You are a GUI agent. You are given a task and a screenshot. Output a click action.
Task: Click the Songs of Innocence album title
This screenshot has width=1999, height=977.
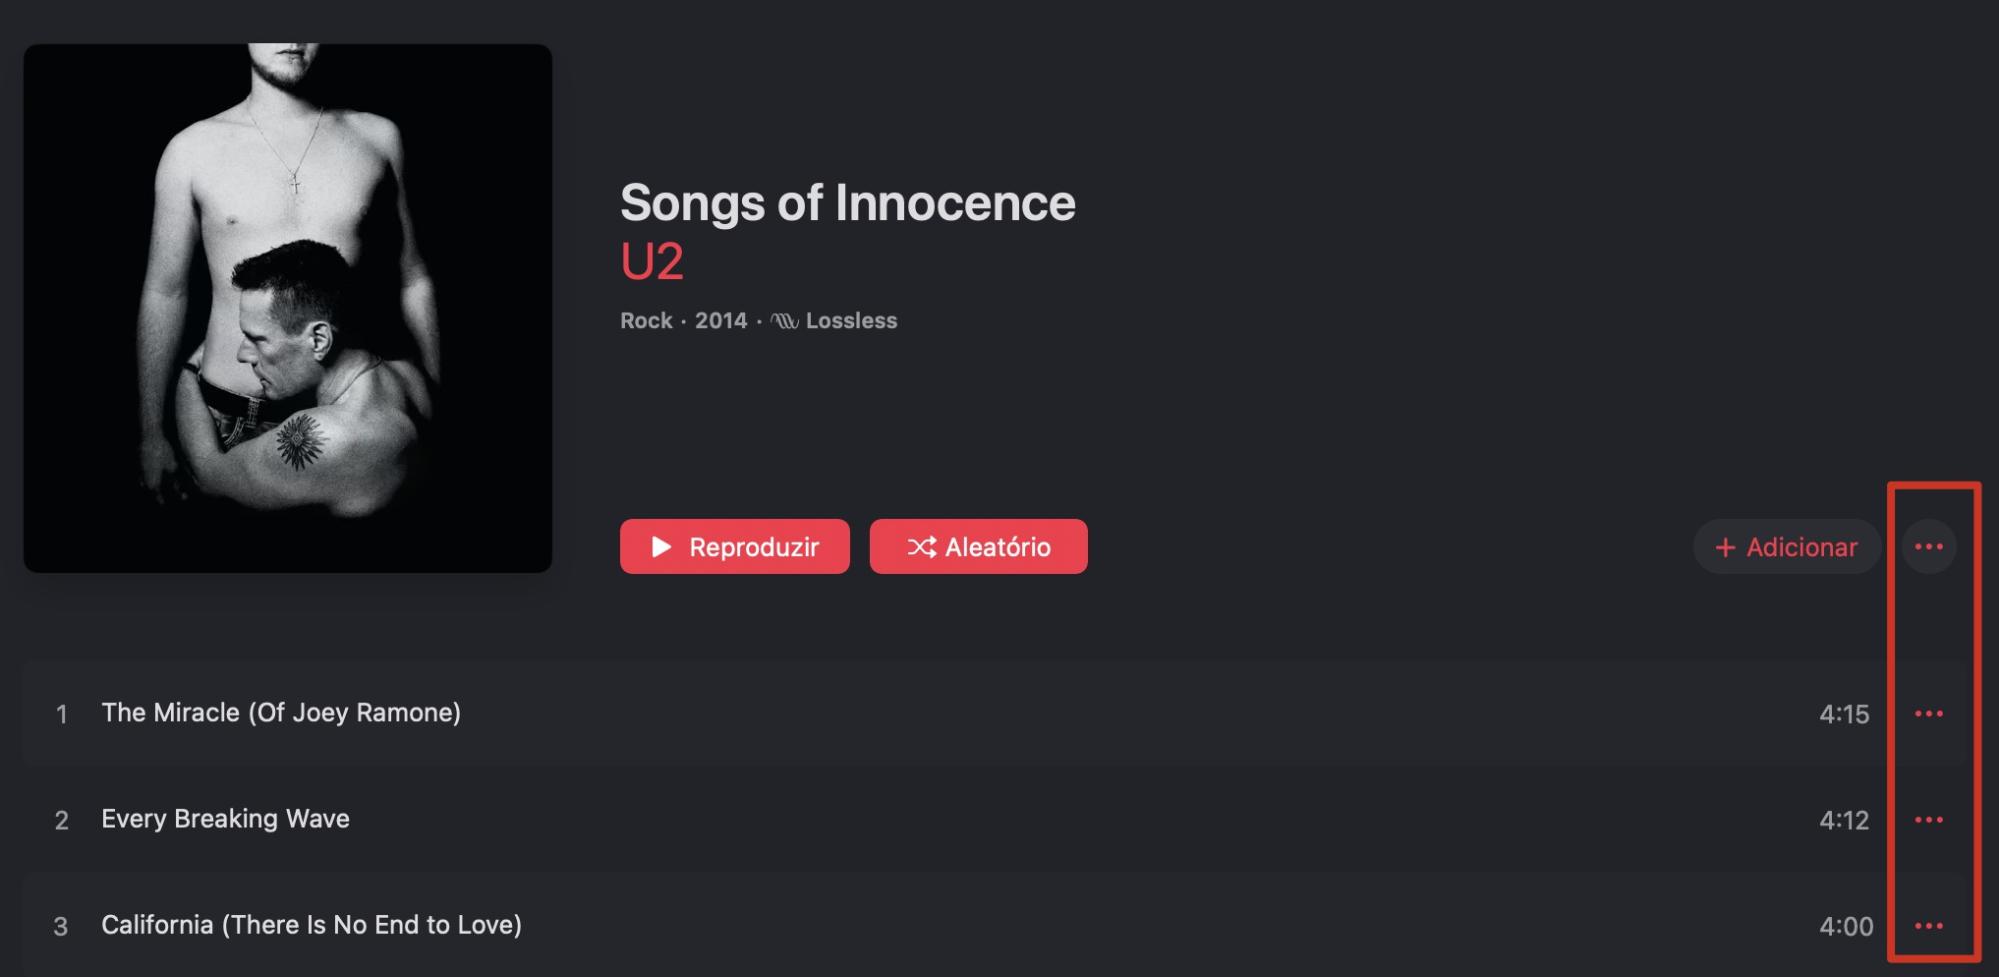(847, 201)
